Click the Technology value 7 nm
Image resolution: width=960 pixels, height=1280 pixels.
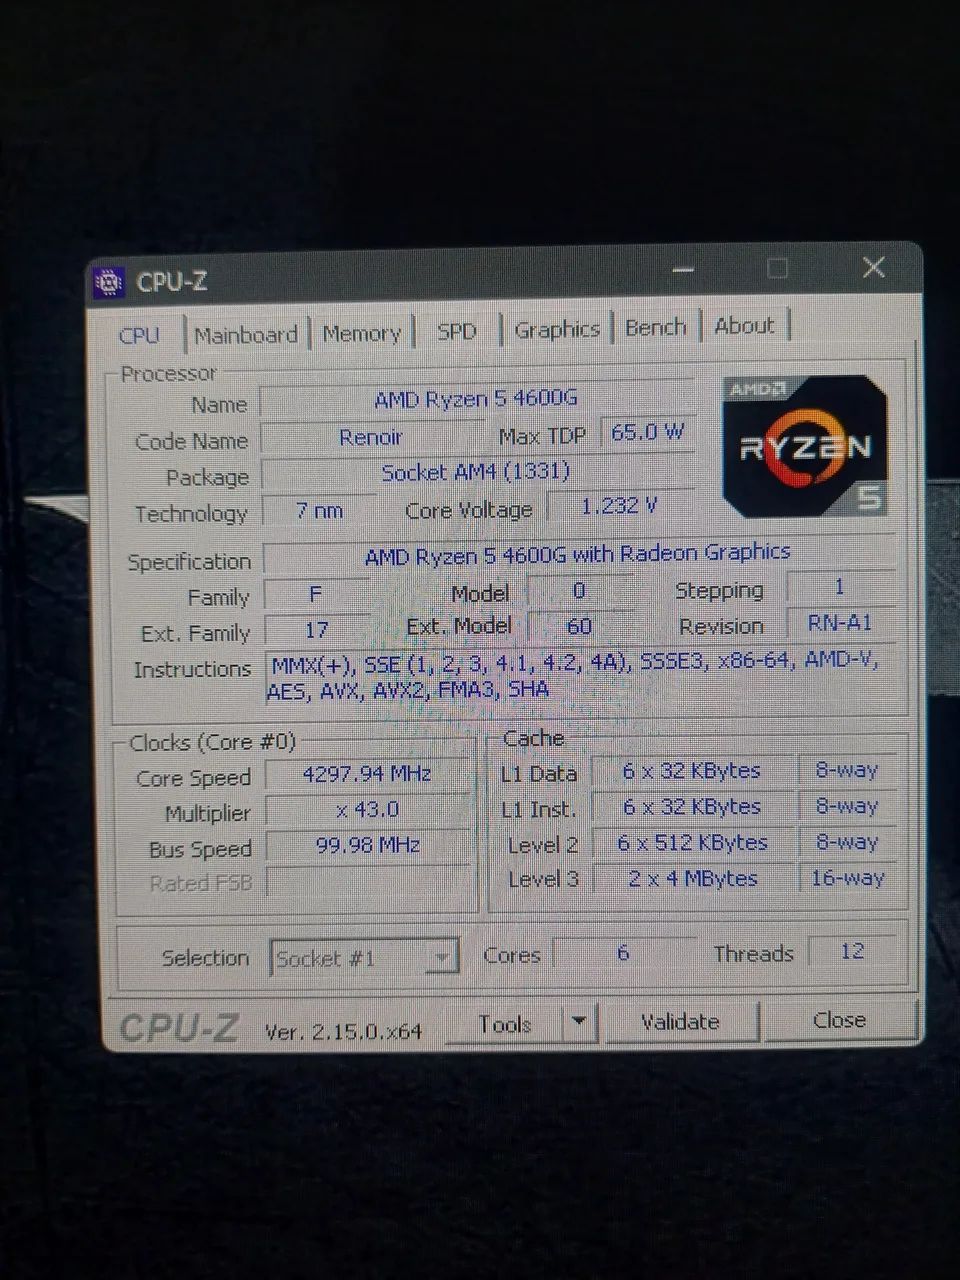(x=319, y=511)
